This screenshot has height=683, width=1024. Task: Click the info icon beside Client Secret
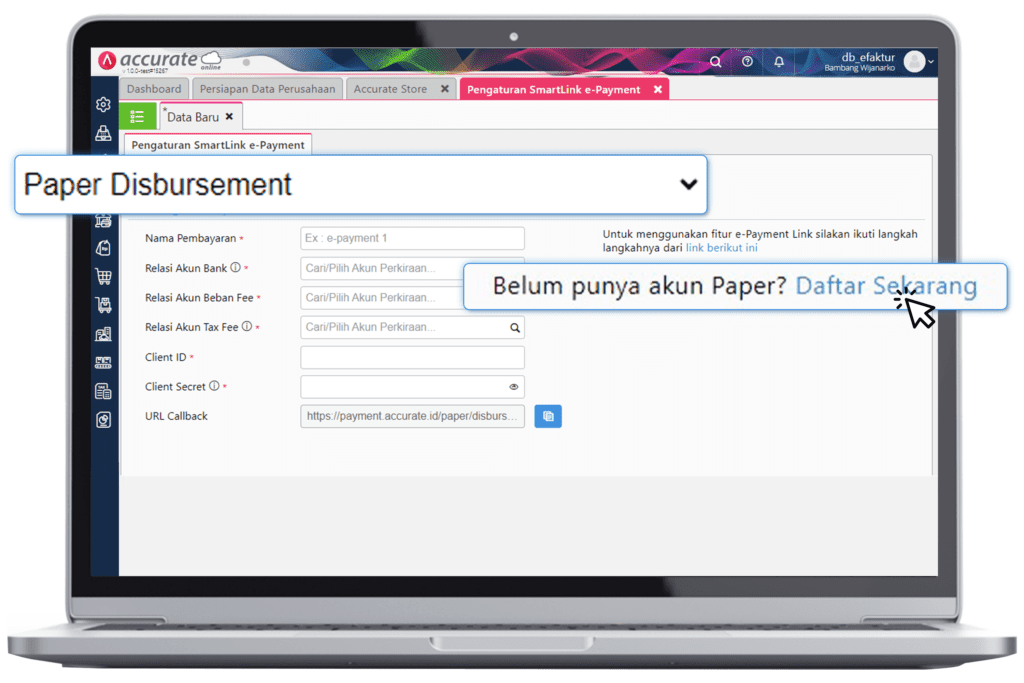214,386
